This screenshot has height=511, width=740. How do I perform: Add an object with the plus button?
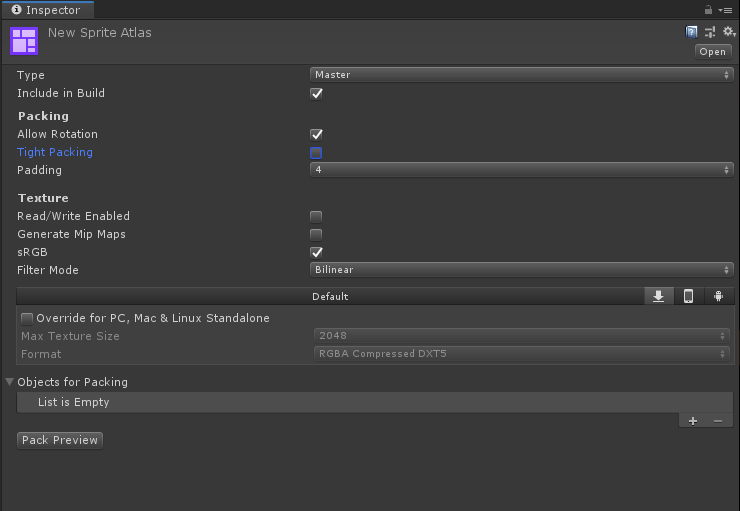(693, 421)
